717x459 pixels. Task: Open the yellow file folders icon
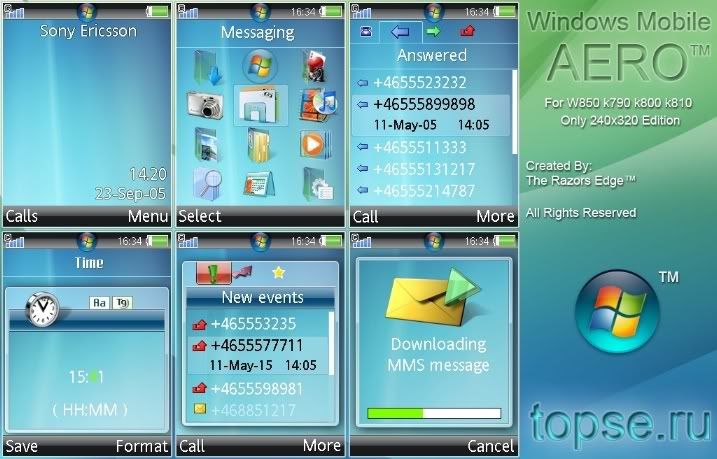(x=259, y=145)
